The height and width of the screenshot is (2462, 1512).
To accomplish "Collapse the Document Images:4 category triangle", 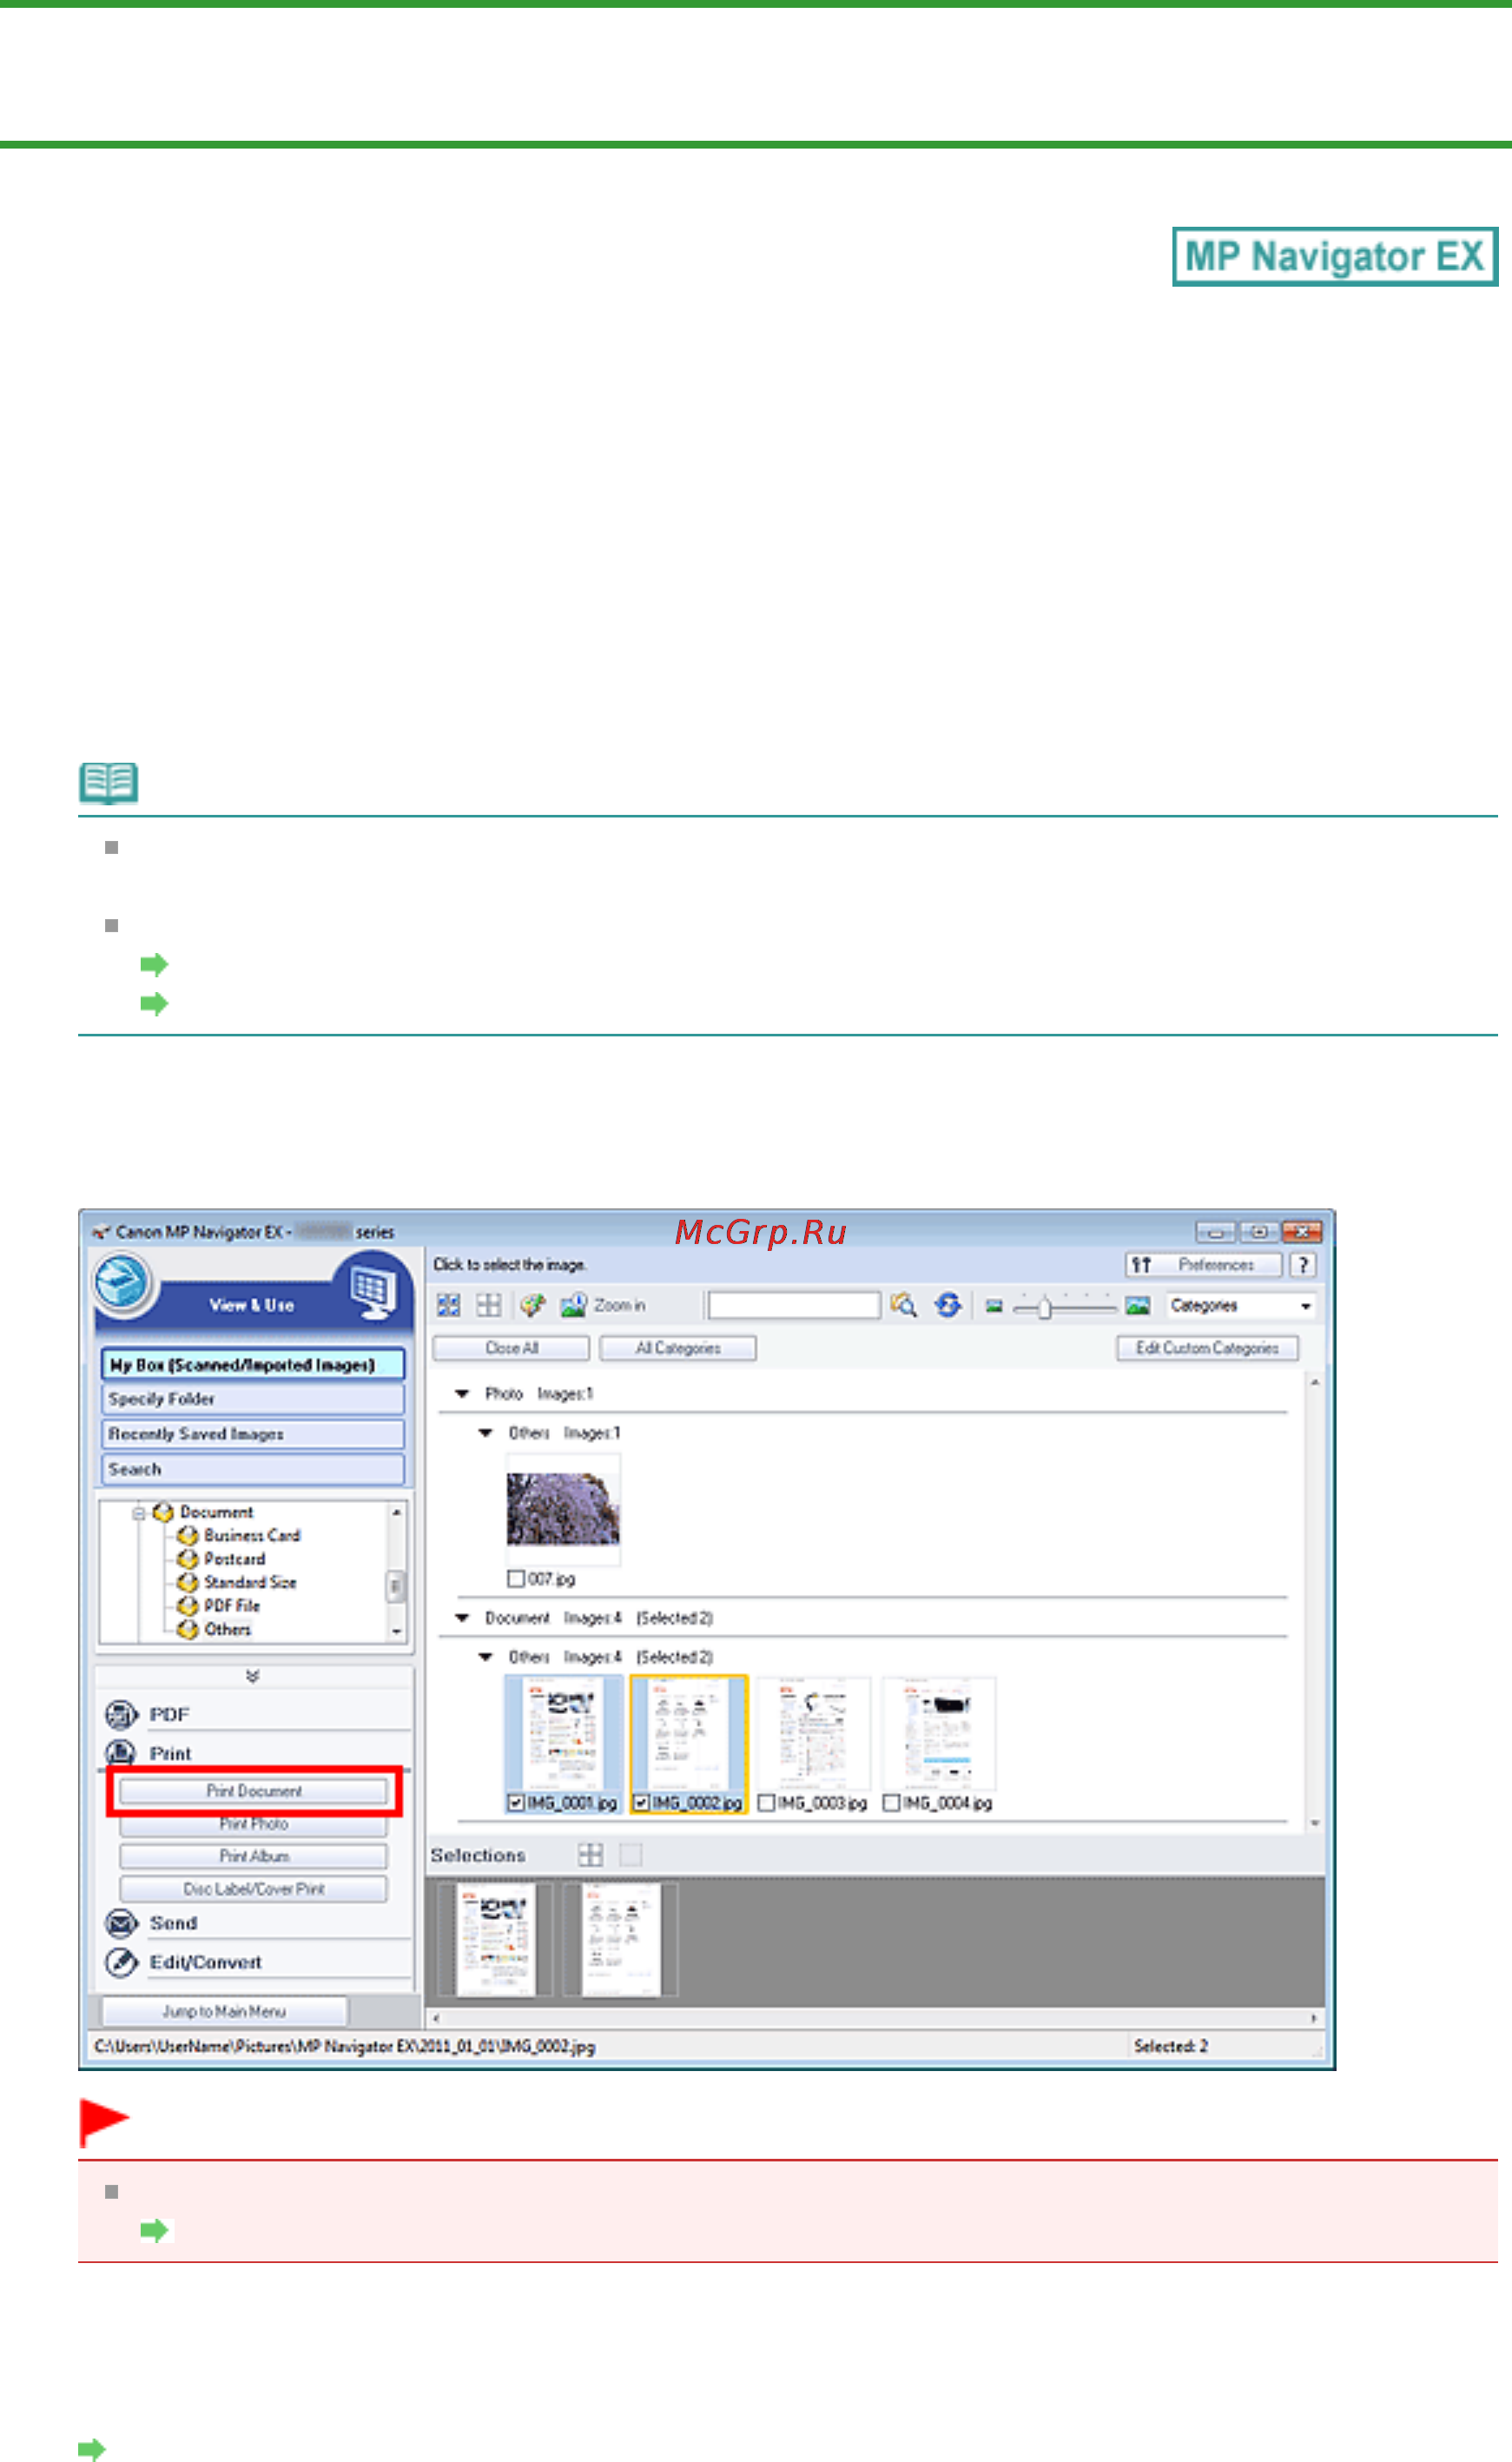I will [462, 1617].
